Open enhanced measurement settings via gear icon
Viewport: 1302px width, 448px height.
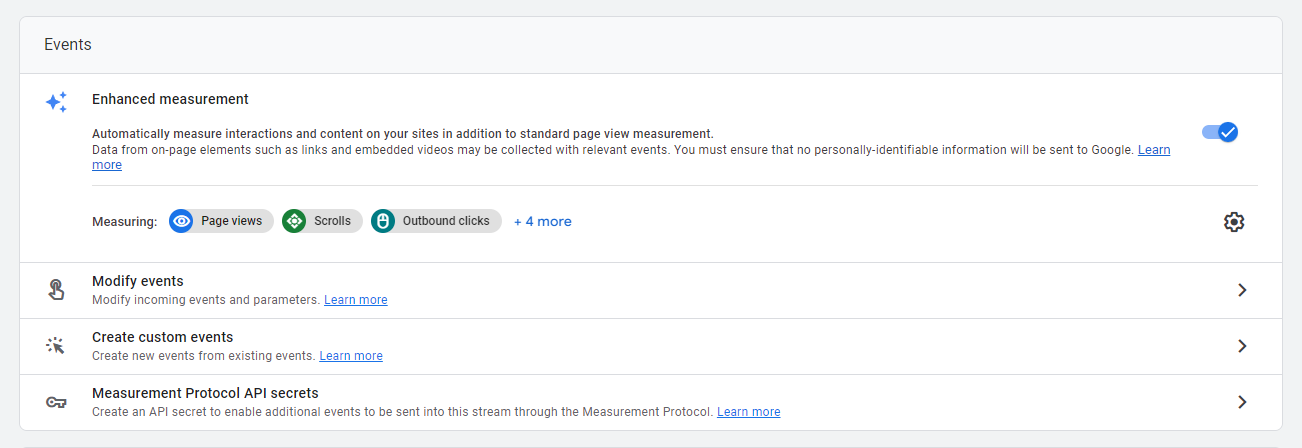pyautogui.click(x=1234, y=222)
